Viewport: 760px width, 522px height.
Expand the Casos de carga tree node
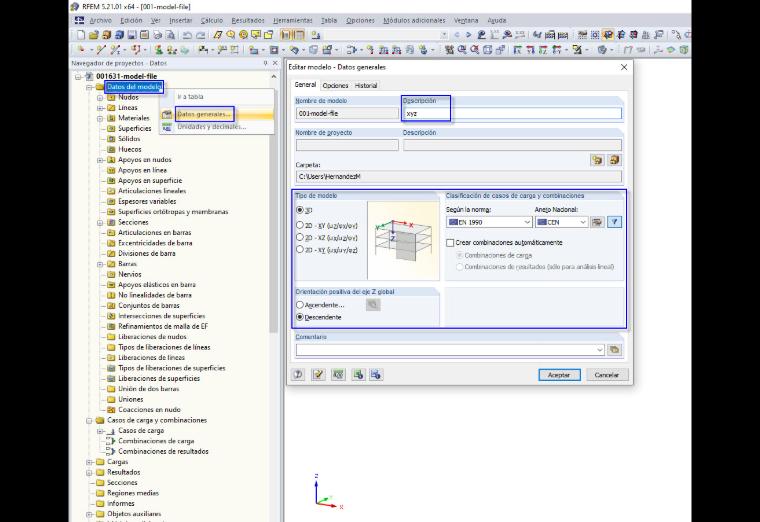(x=100, y=431)
